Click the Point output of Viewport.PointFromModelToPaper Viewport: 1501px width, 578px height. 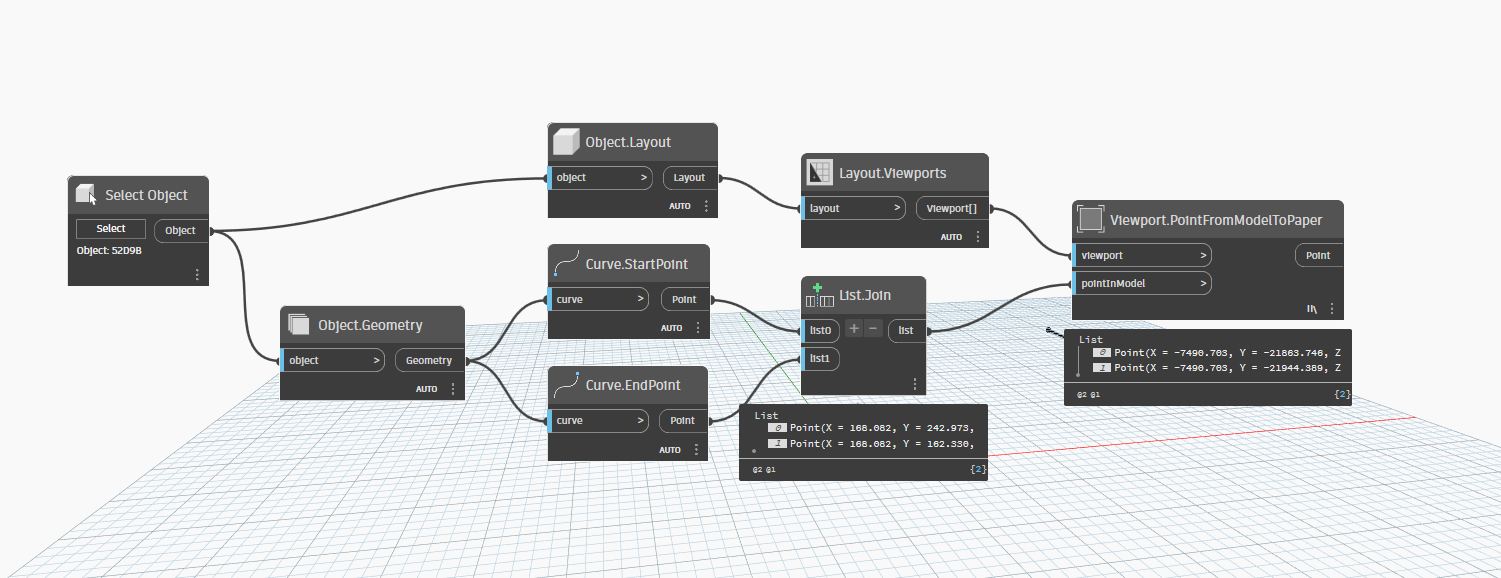(1319, 255)
